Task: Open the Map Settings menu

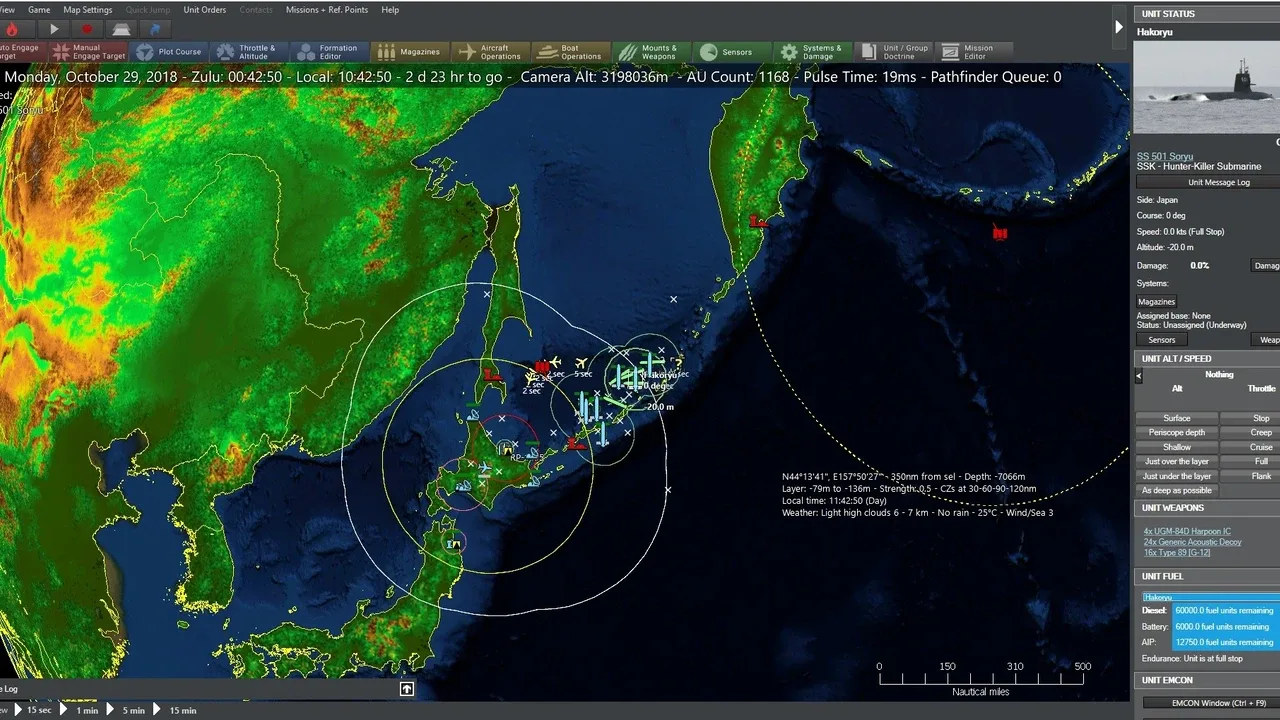Action: [x=88, y=10]
